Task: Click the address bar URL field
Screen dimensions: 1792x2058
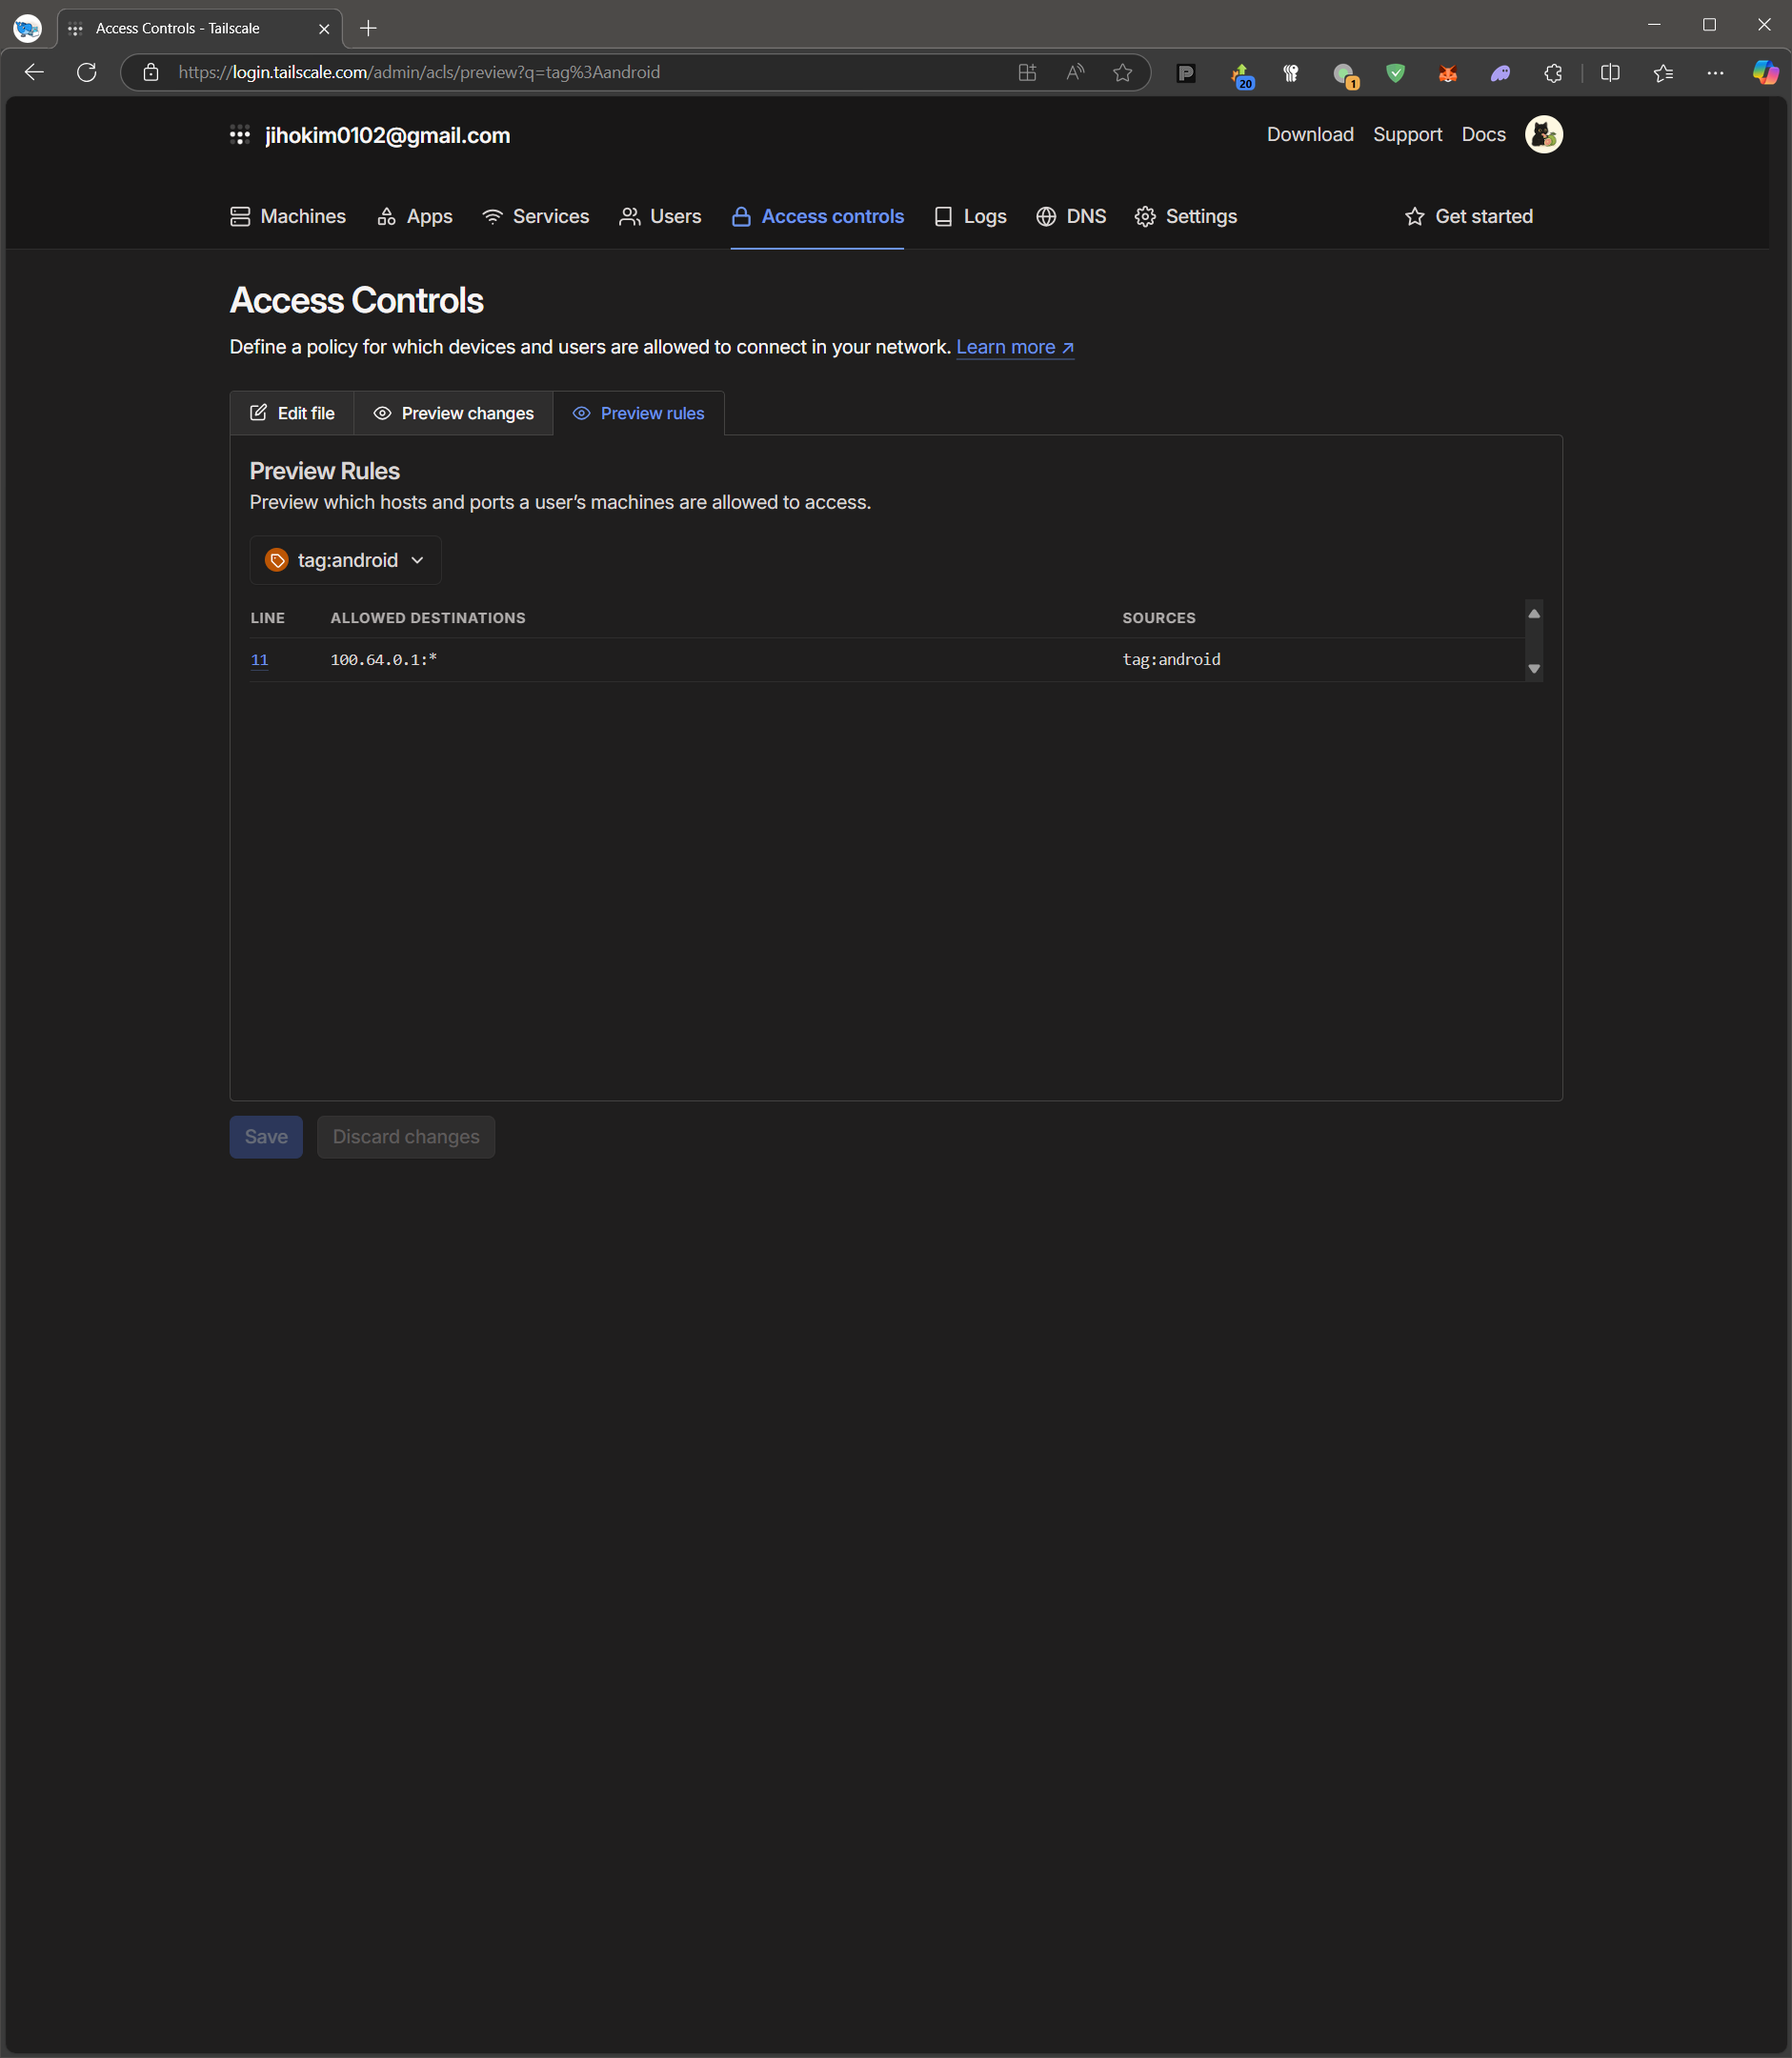Action: [x=580, y=72]
